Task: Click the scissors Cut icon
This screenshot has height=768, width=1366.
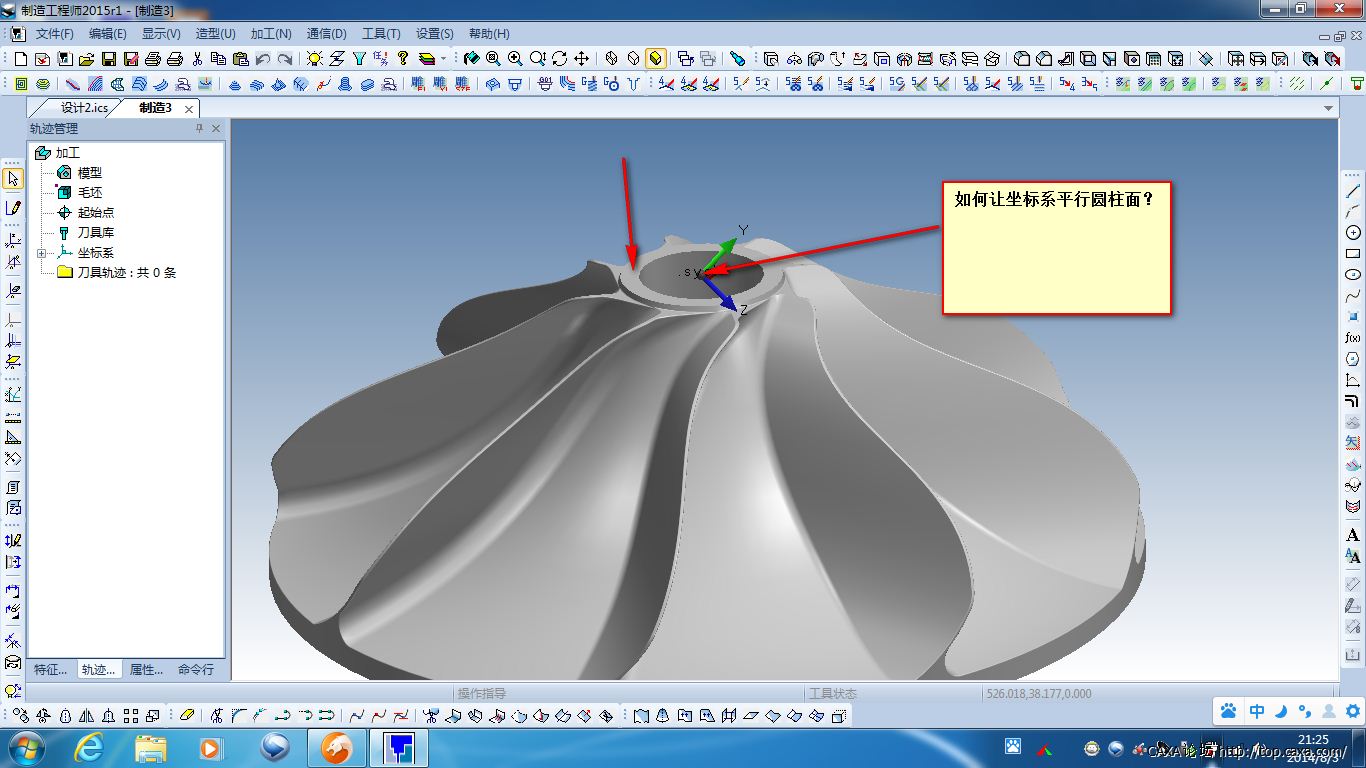Action: click(x=197, y=59)
